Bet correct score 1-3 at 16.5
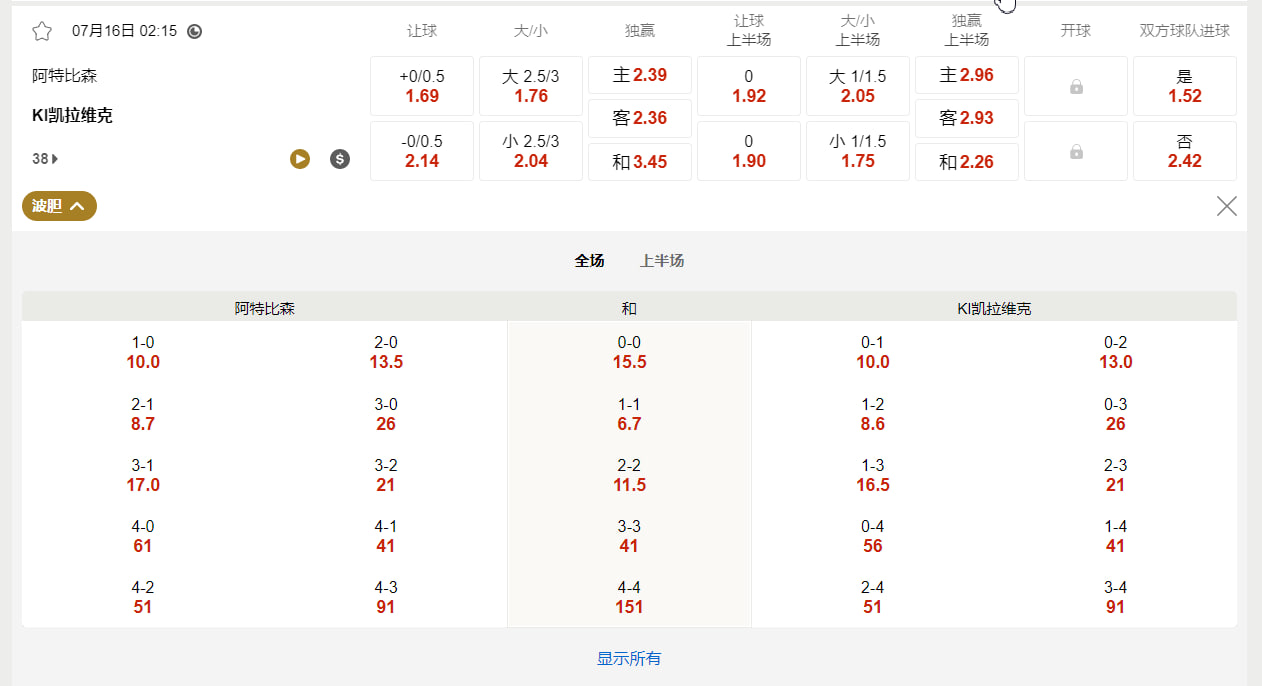The width and height of the screenshot is (1262, 686). 873,475
